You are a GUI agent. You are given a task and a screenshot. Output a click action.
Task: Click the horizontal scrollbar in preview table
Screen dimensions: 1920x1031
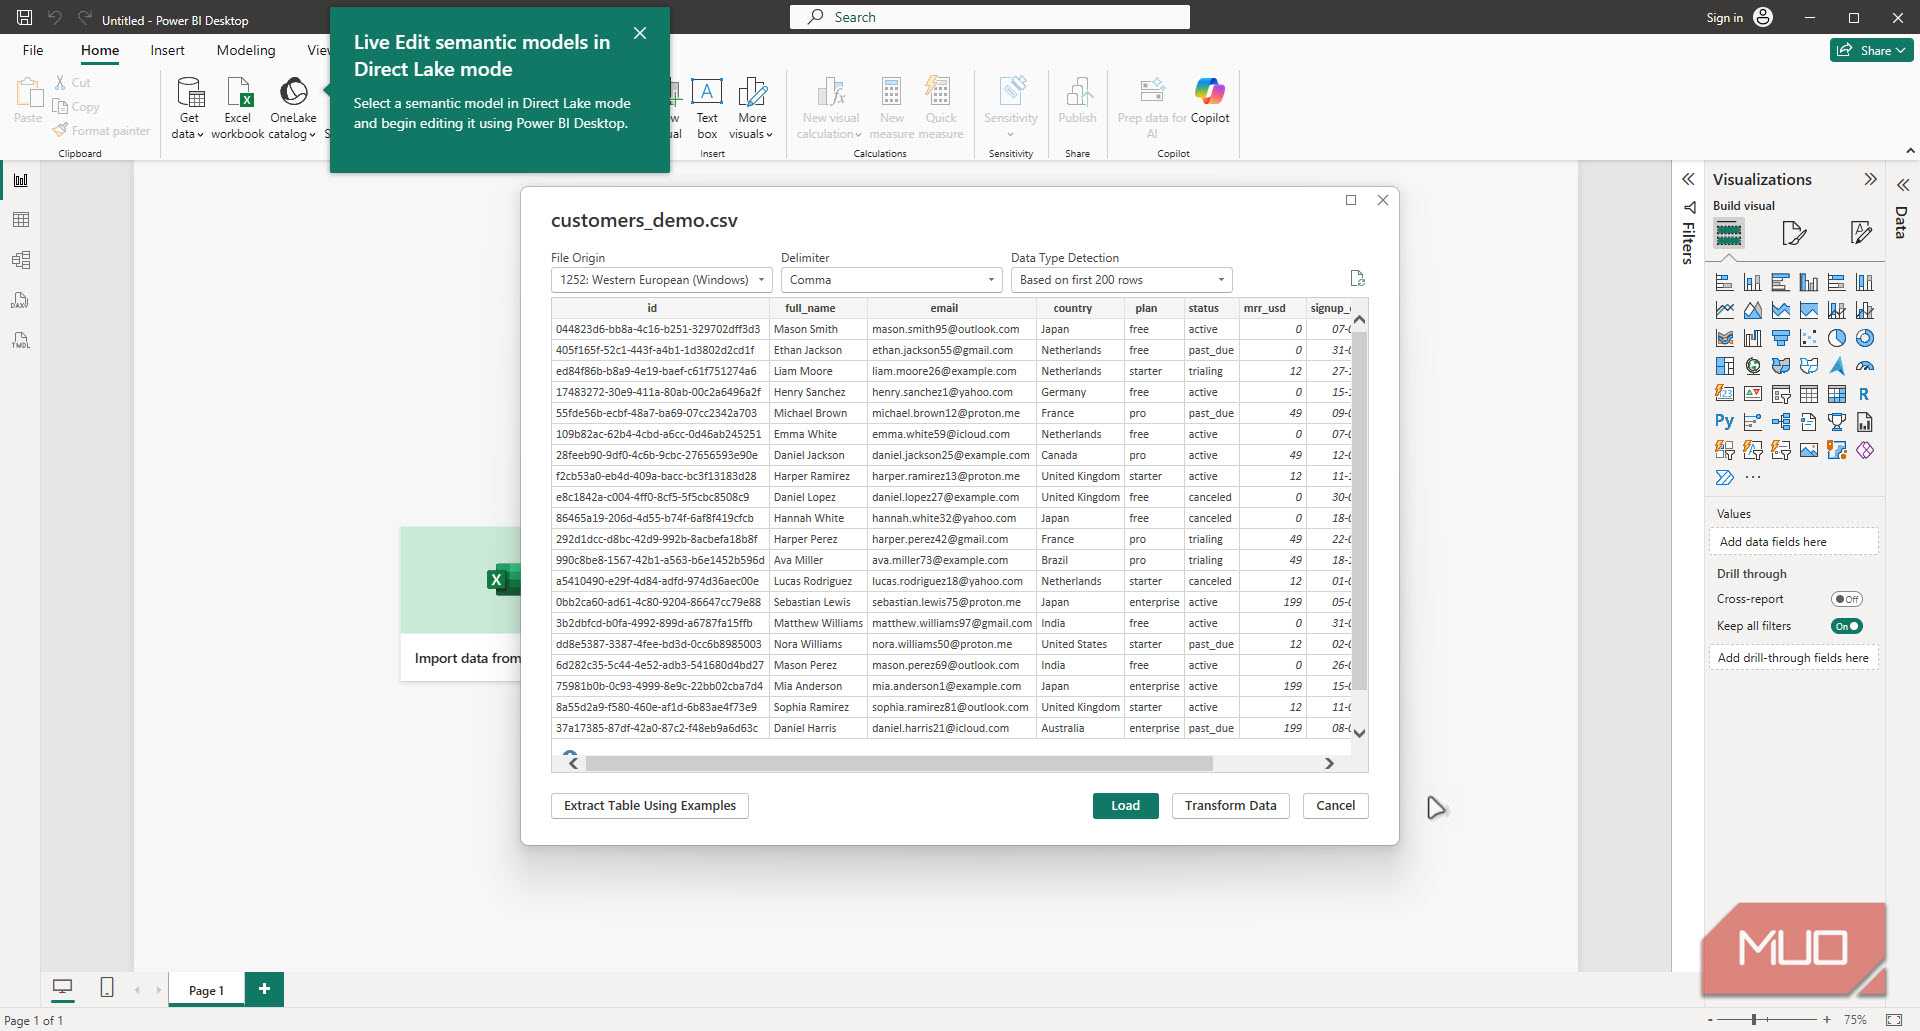pos(899,763)
